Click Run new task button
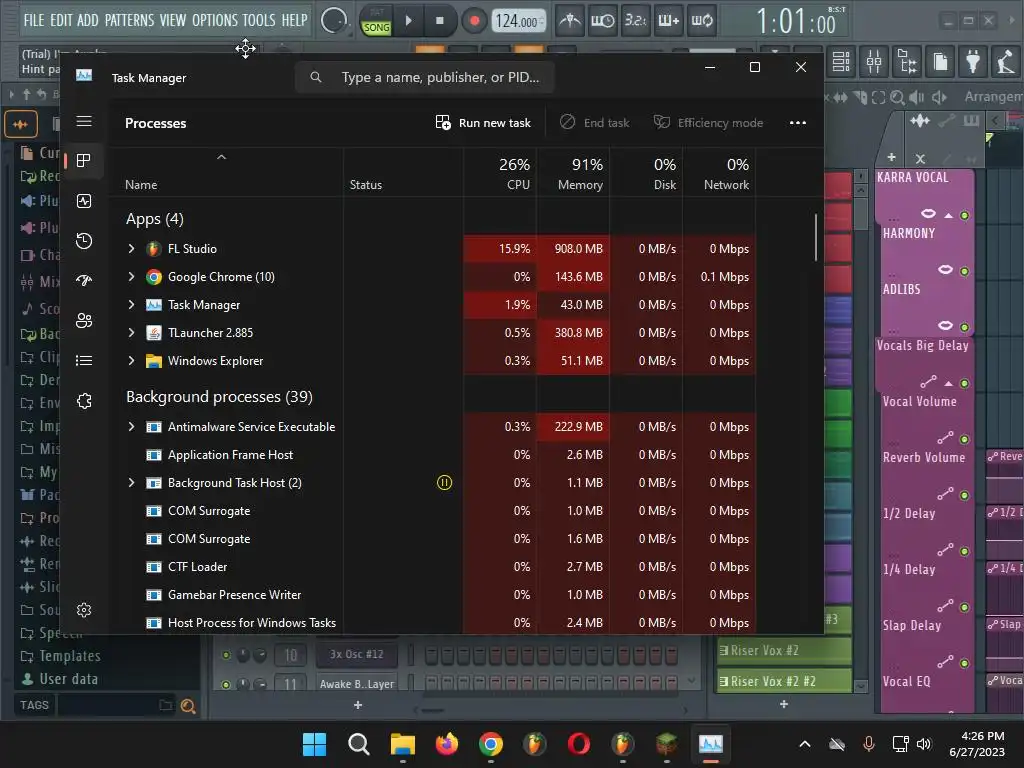Viewport: 1024px width, 768px height. click(x=483, y=123)
